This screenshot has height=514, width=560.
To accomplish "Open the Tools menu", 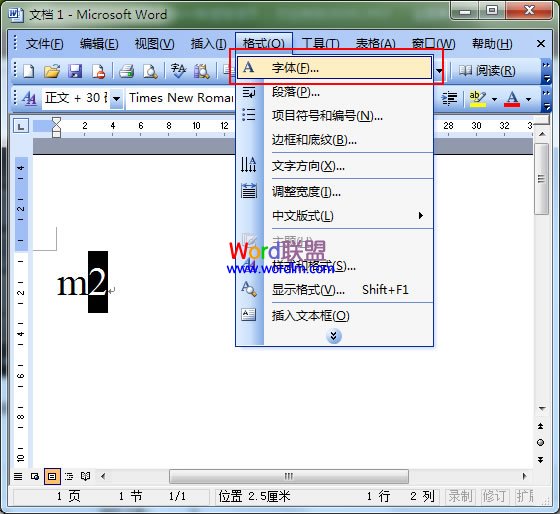I will [320, 44].
